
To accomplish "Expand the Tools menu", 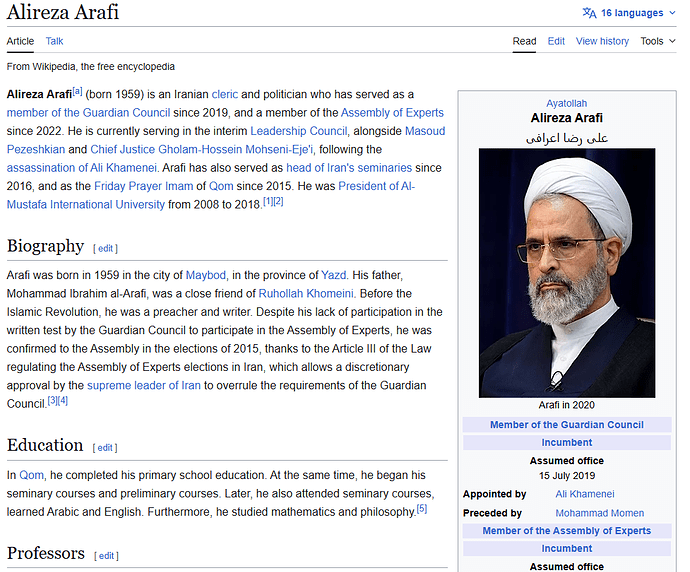I will click(656, 41).
